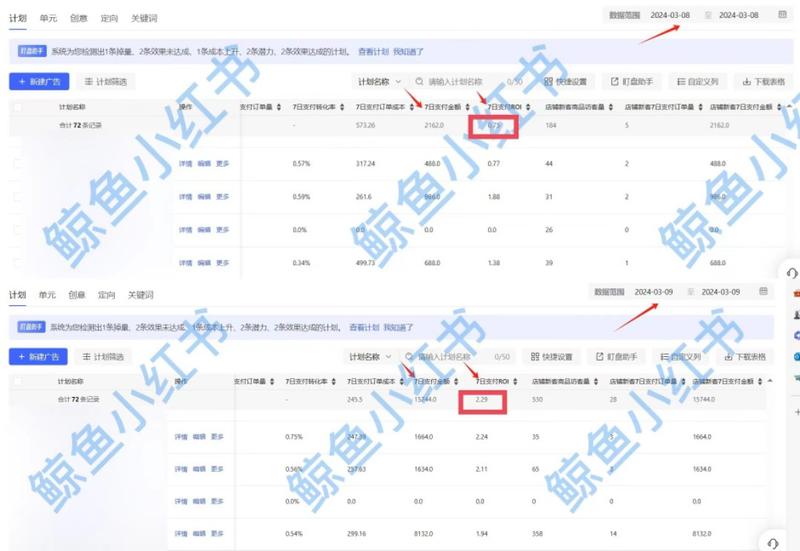Open calendar icon beside the 2024-03-08 range
The height and width of the screenshot is (551, 800).
[782, 14]
